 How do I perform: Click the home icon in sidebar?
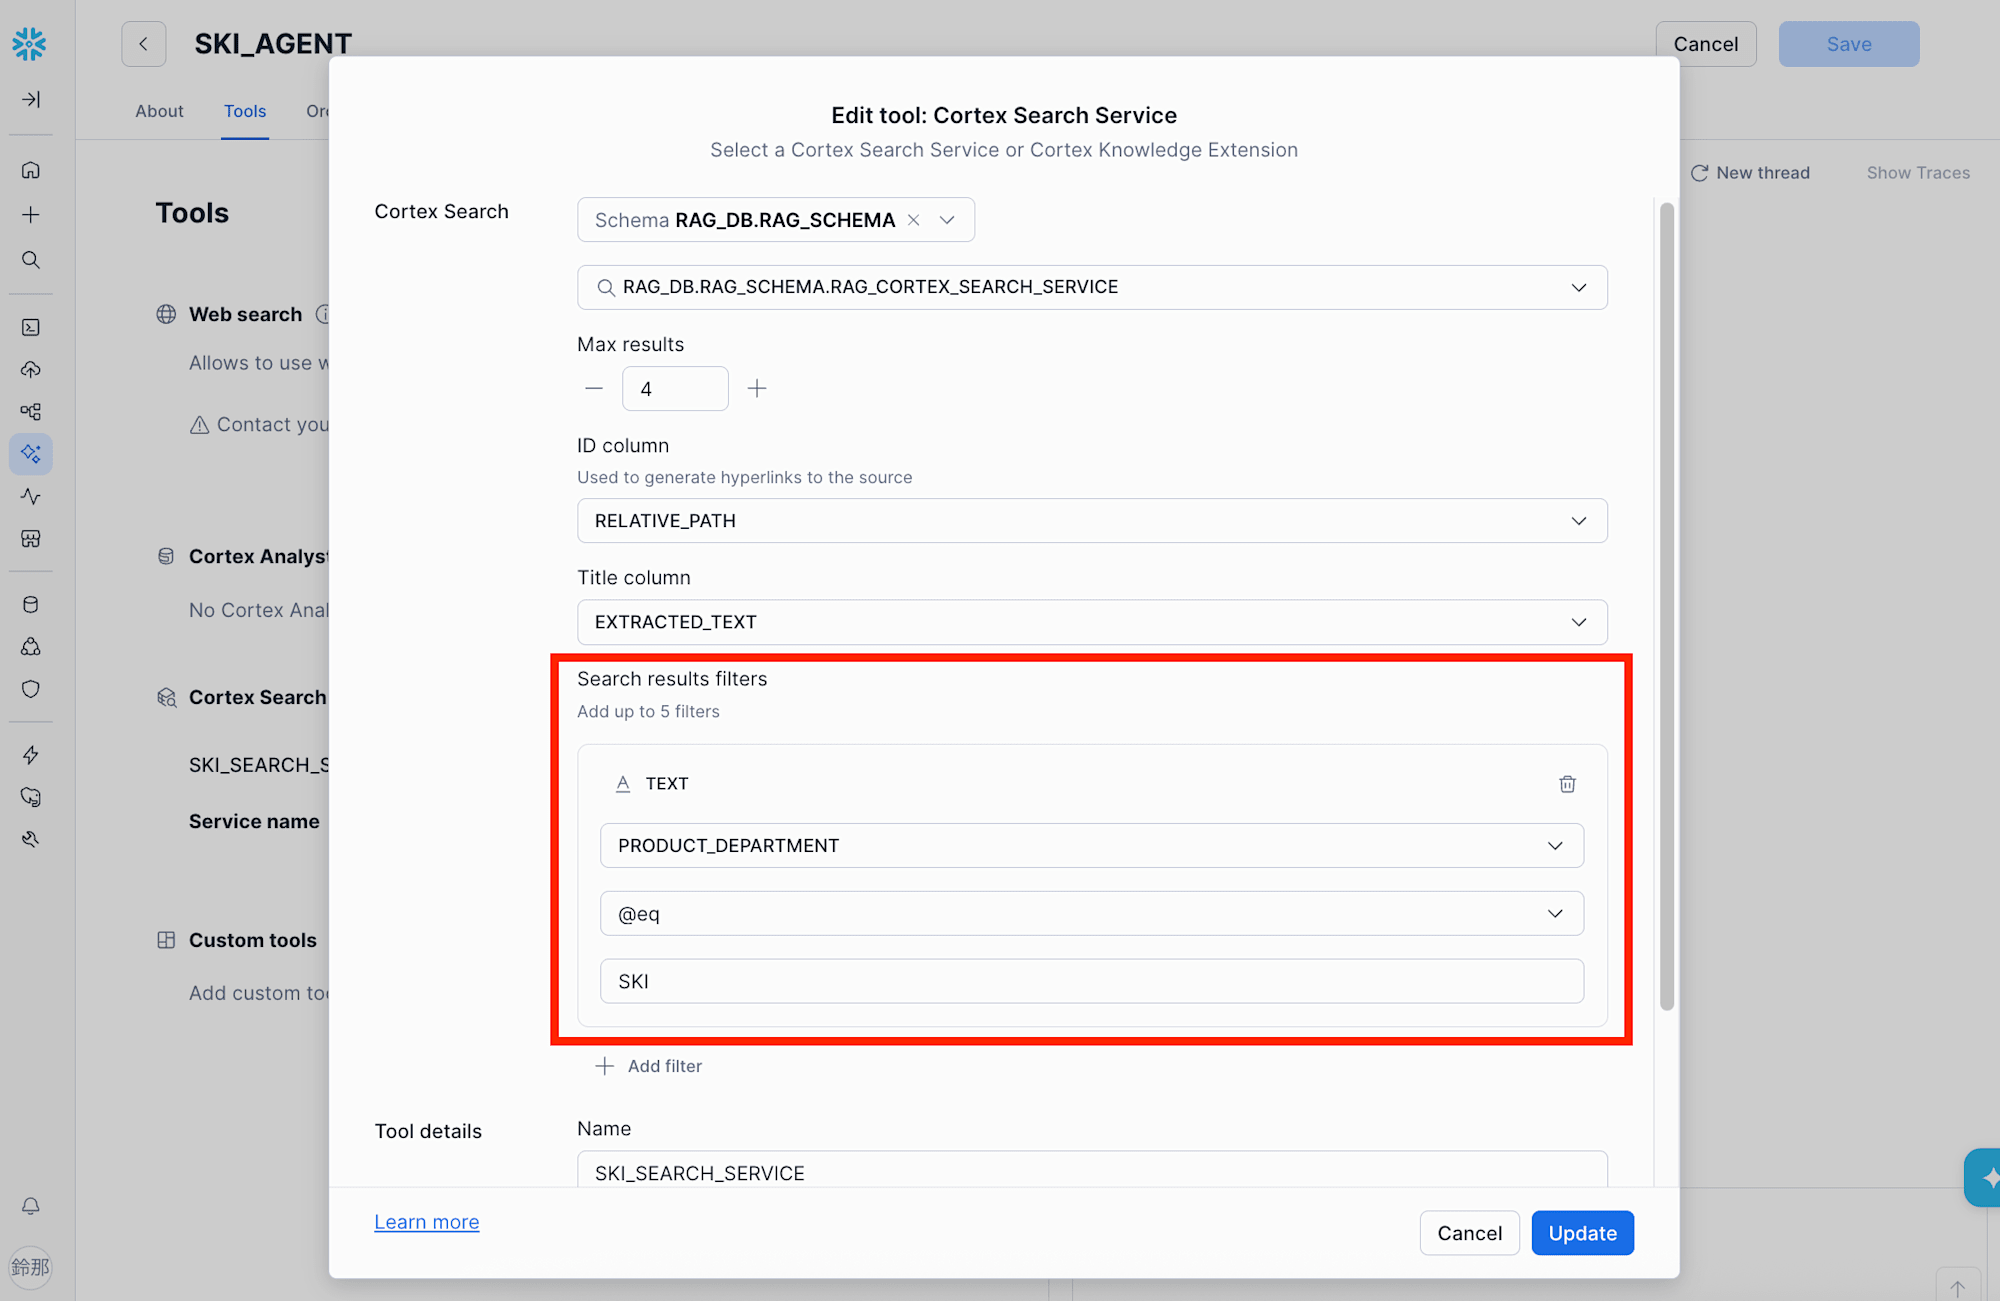coord(31,170)
